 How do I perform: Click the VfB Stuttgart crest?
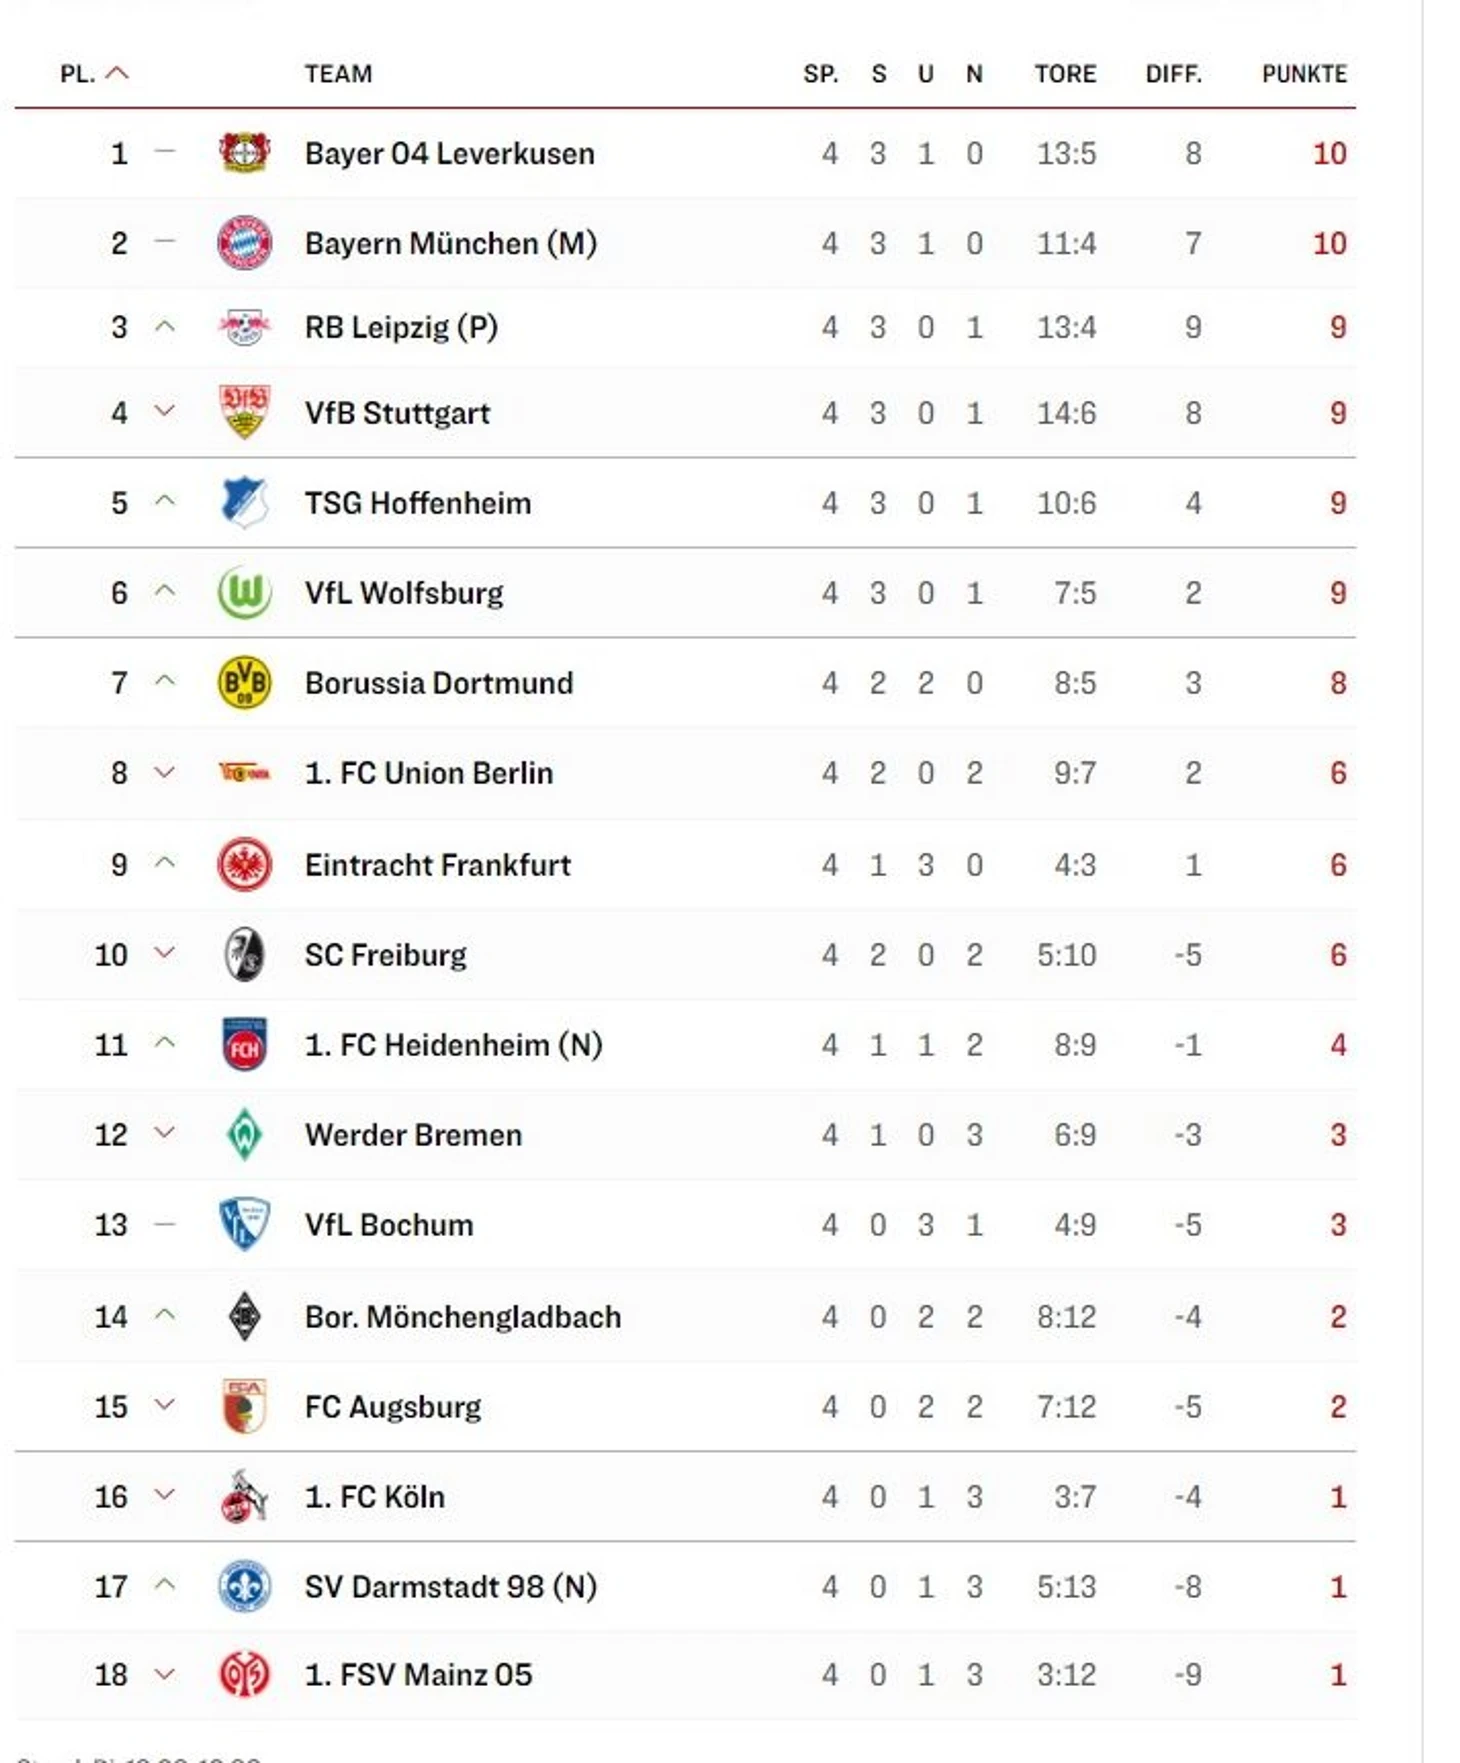(x=244, y=412)
